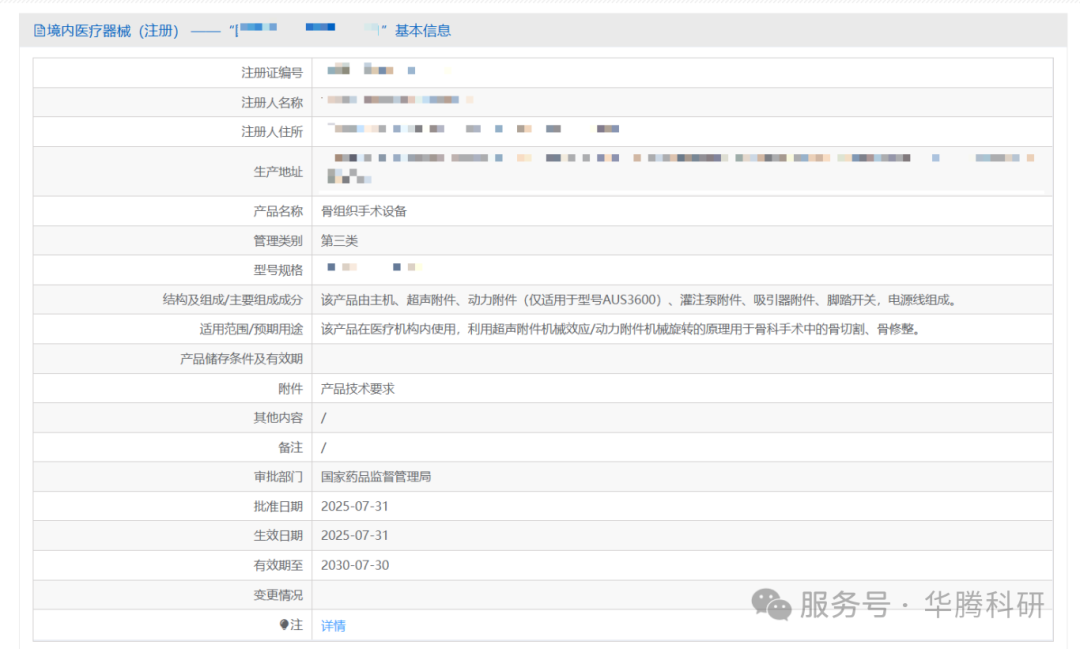The image size is (1080, 649).
Task: Click approval department 国家药品监督管理局
Action: 375,477
